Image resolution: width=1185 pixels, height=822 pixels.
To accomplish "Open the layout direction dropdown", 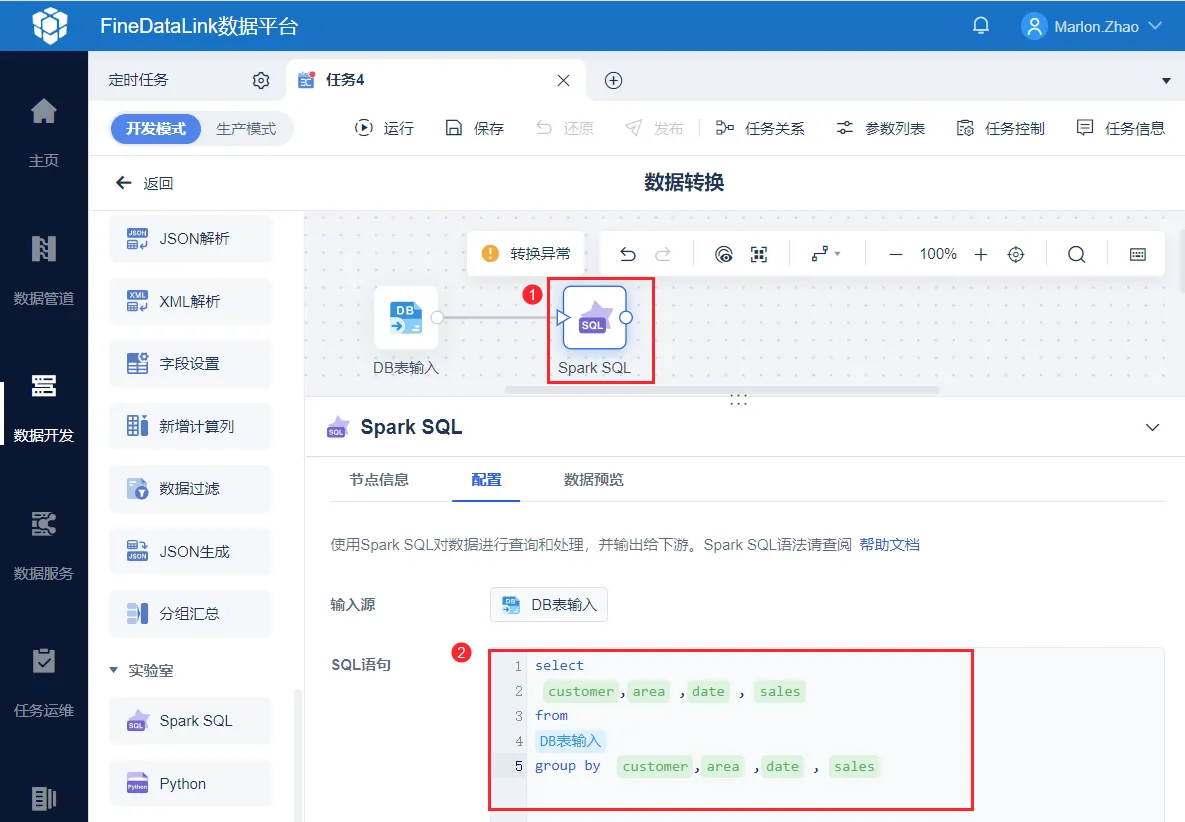I will point(825,254).
